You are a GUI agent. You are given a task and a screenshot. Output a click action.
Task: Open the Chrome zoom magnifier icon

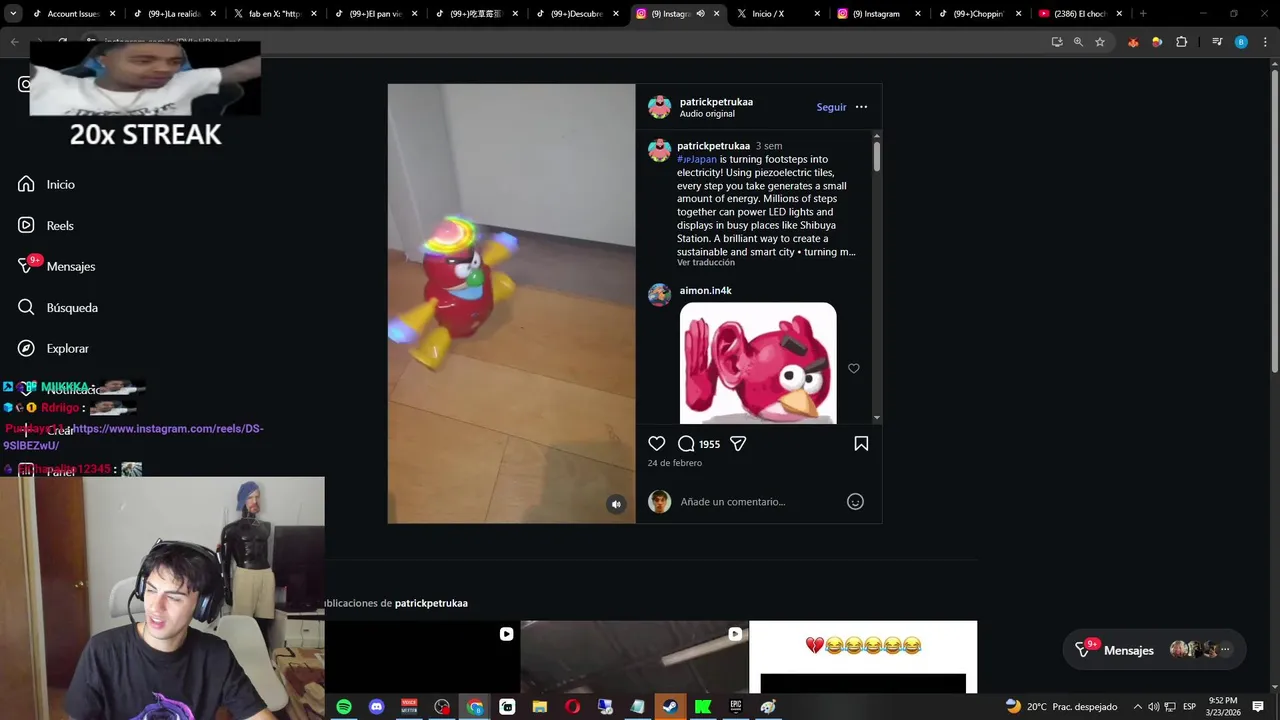(x=1078, y=42)
